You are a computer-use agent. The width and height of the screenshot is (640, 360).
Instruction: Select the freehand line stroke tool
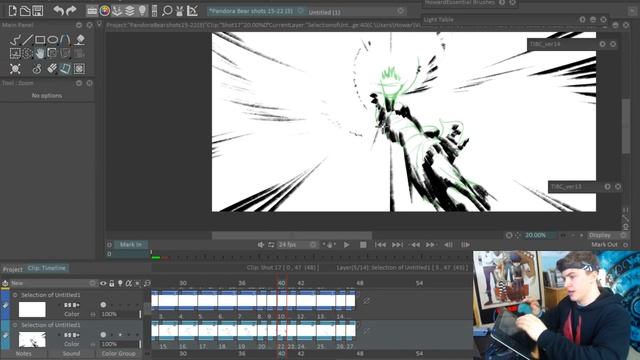15,40
